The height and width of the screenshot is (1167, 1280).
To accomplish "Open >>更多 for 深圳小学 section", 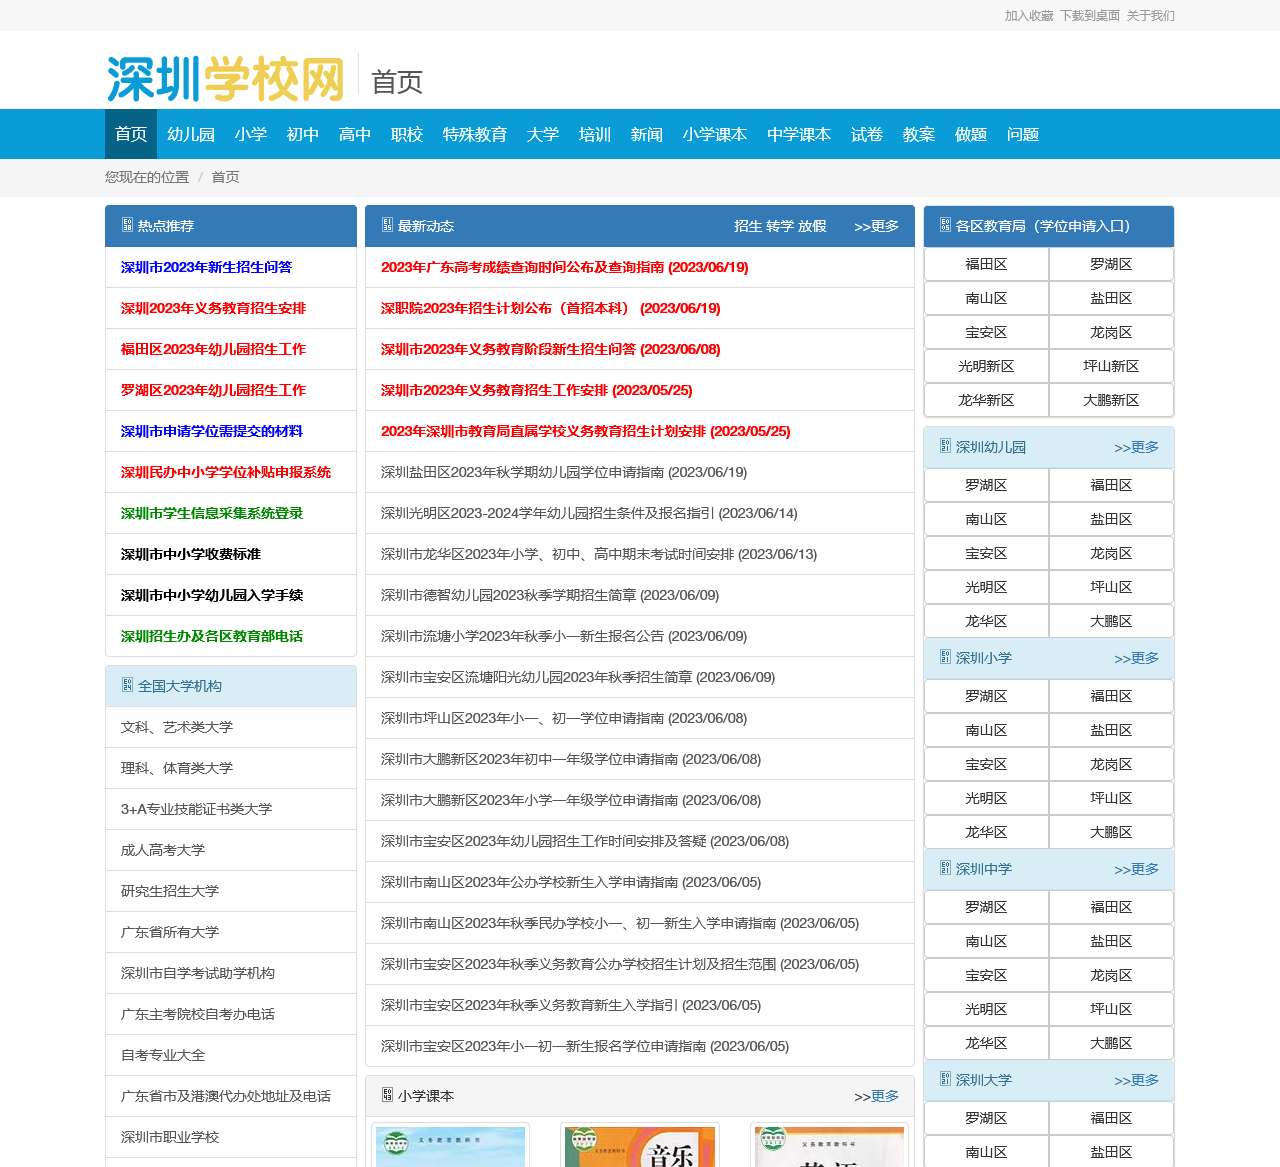I will point(1136,658).
